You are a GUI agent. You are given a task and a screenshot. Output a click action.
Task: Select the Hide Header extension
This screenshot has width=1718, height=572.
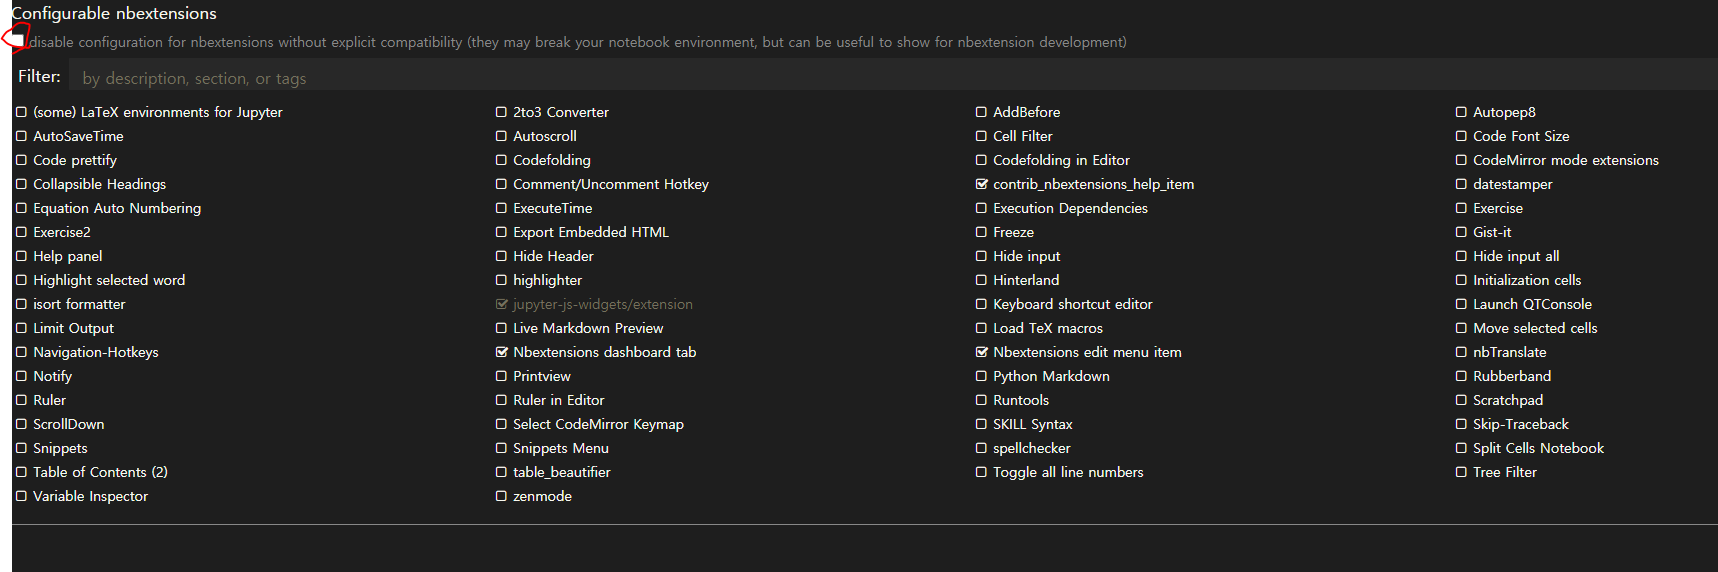553,256
